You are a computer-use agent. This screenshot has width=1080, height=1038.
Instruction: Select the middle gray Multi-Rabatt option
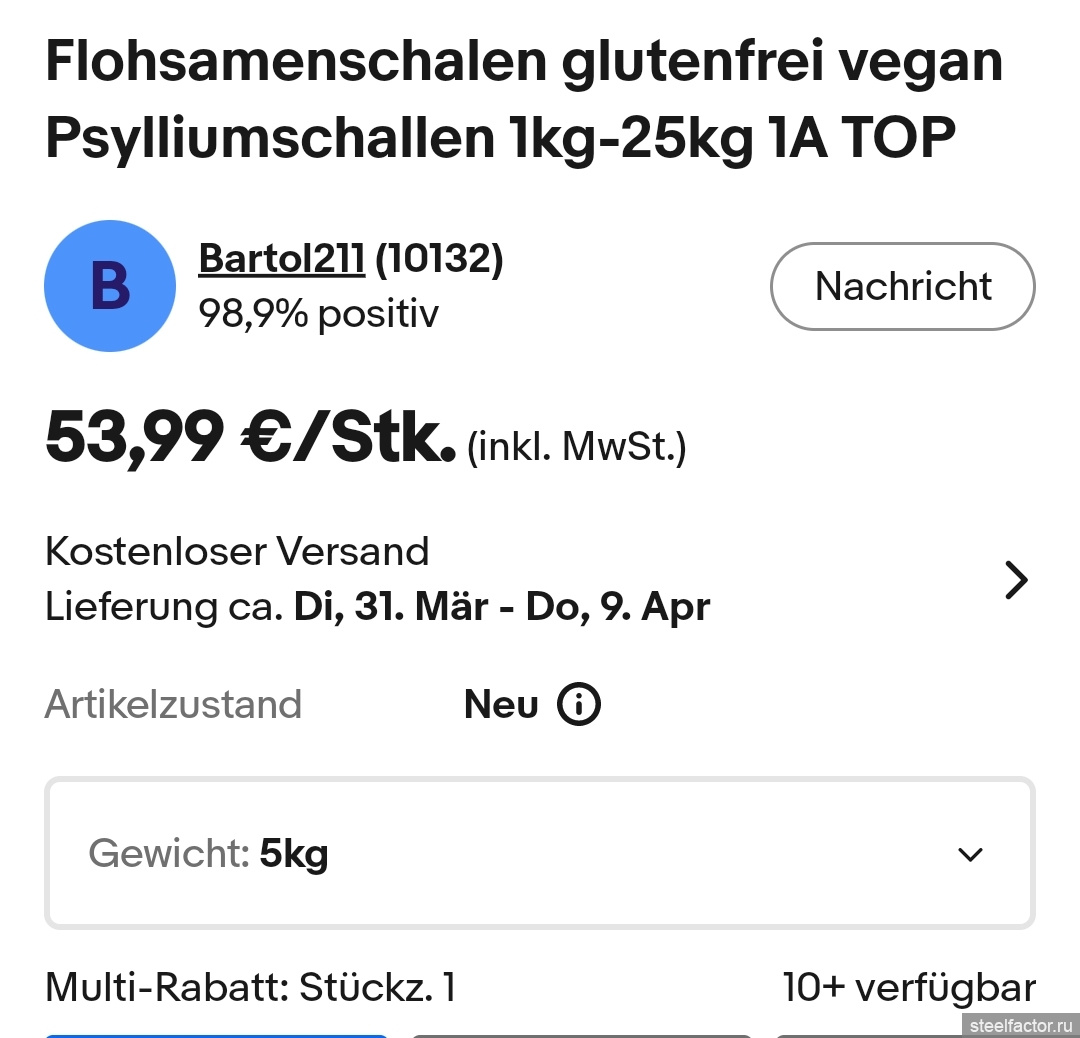(x=582, y=1034)
